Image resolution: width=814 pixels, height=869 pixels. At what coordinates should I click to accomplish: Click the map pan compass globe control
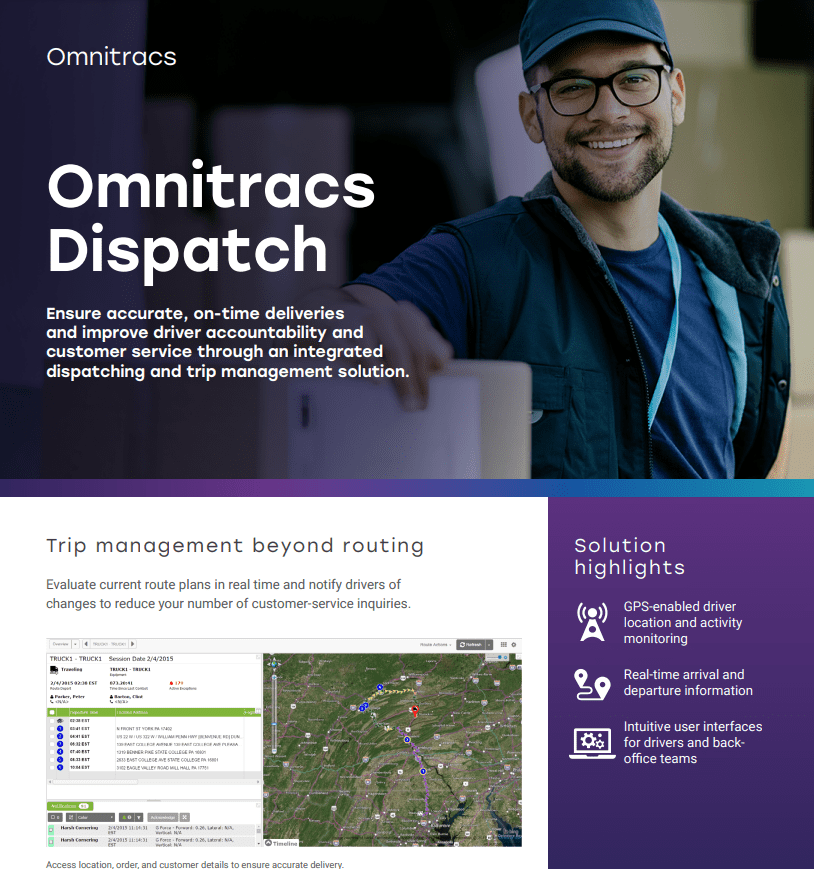coord(274,662)
